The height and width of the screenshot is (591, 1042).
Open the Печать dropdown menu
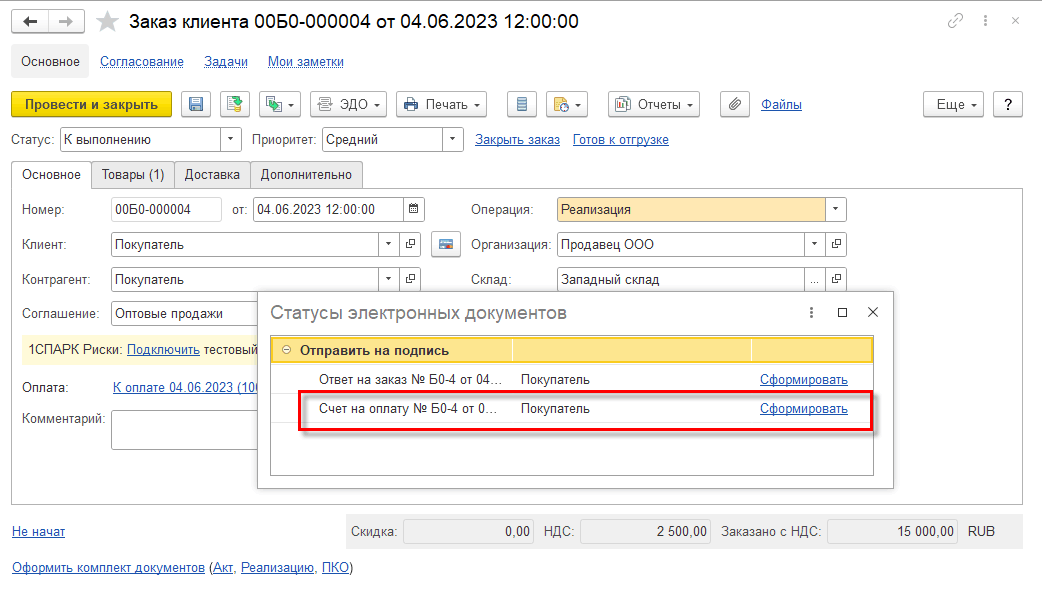pyautogui.click(x=441, y=104)
